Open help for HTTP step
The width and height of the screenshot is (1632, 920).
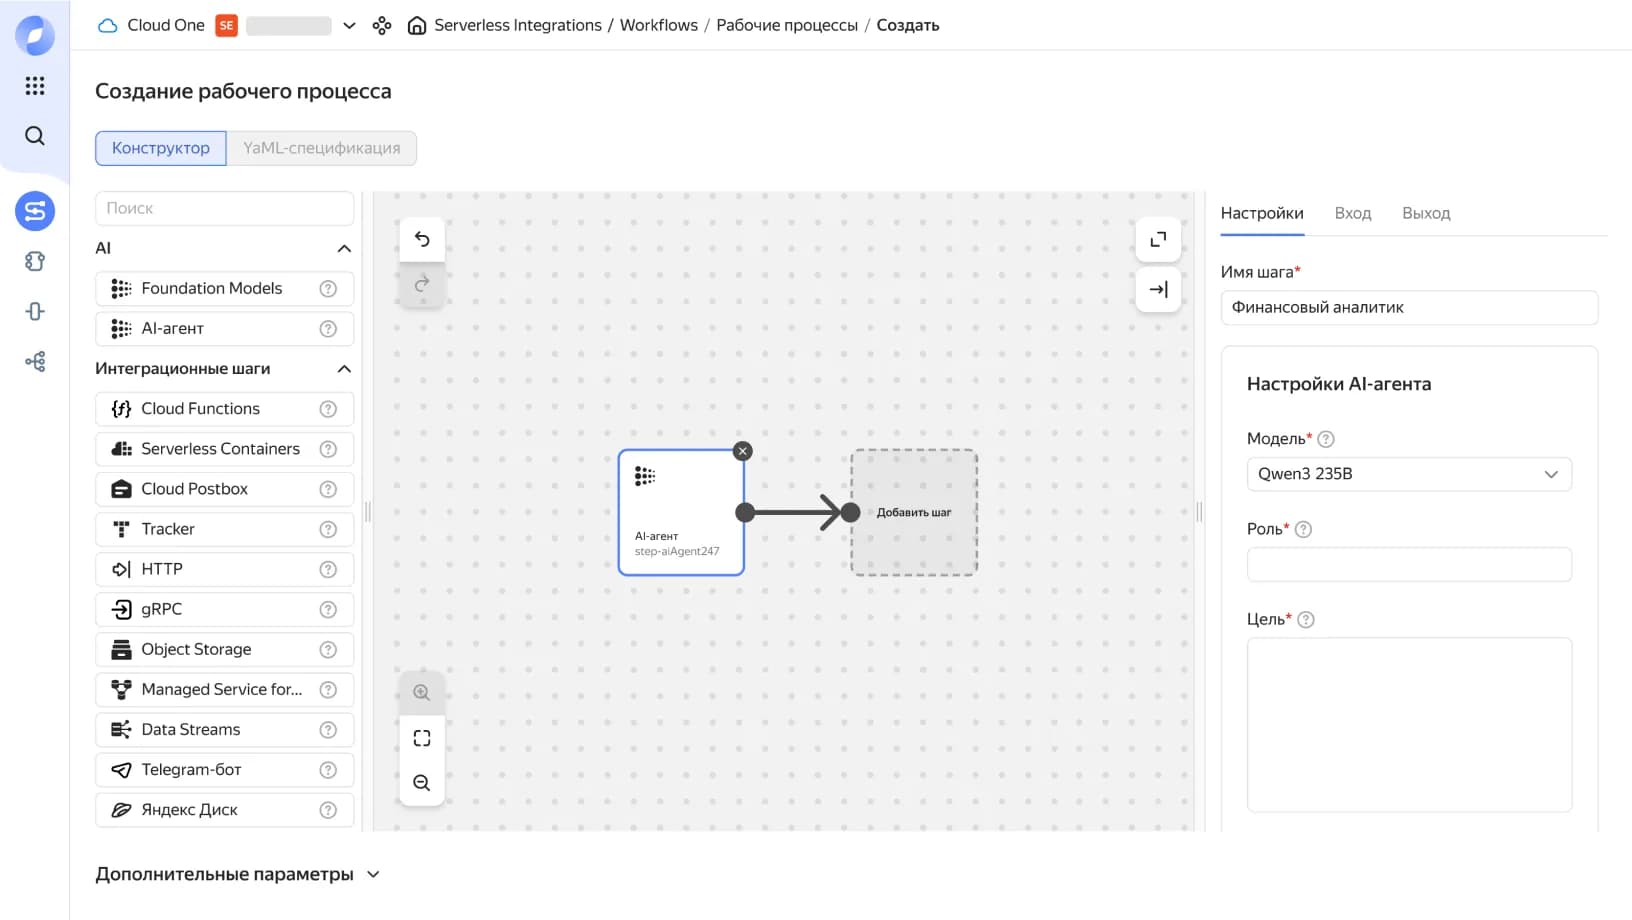click(328, 569)
